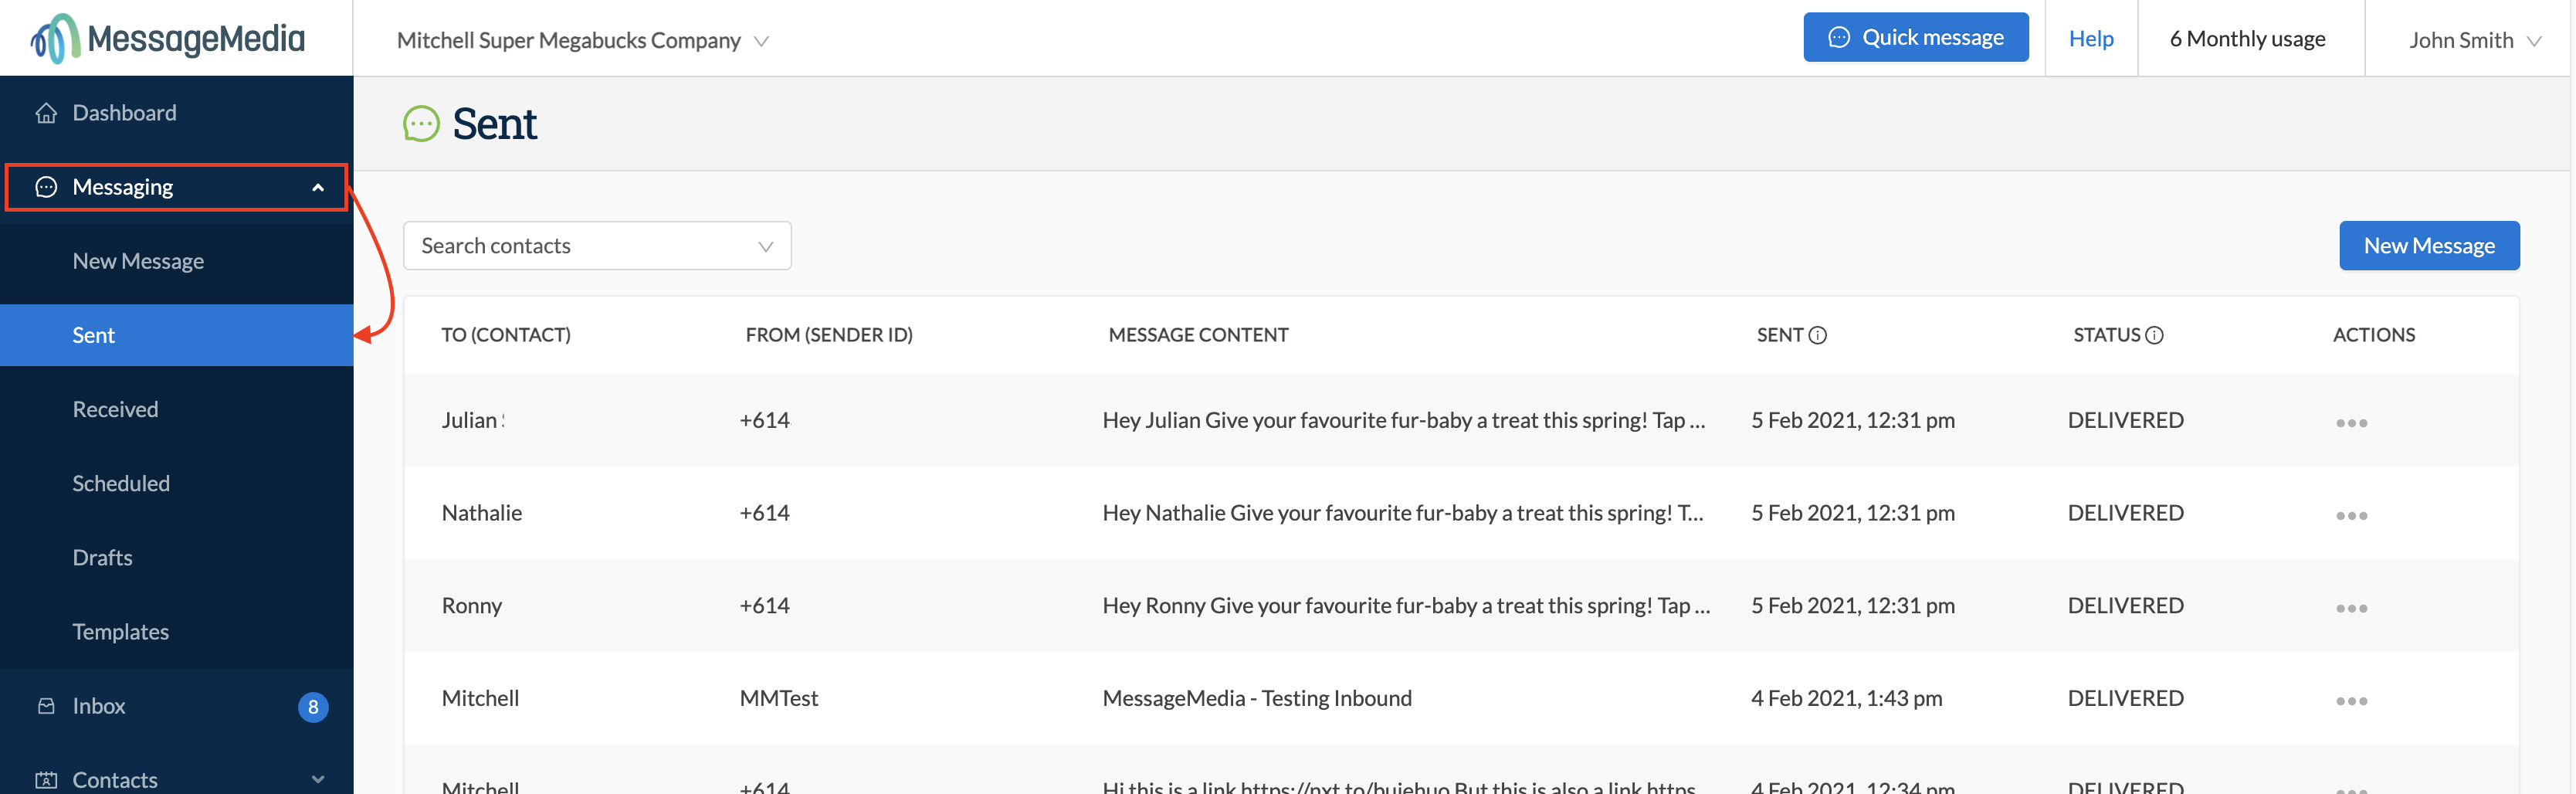The image size is (2576, 794).
Task: Open actions menu for Julian row
Action: 2351,423
